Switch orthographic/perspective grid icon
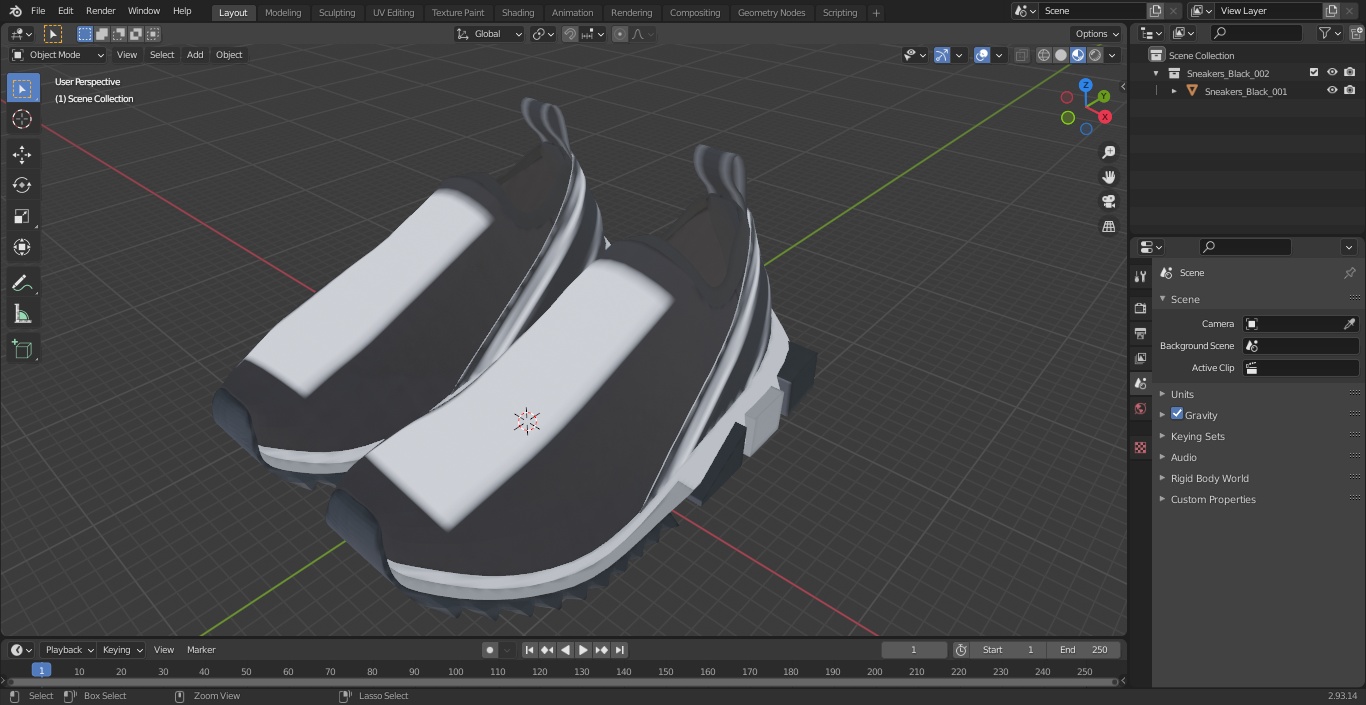 (1108, 227)
